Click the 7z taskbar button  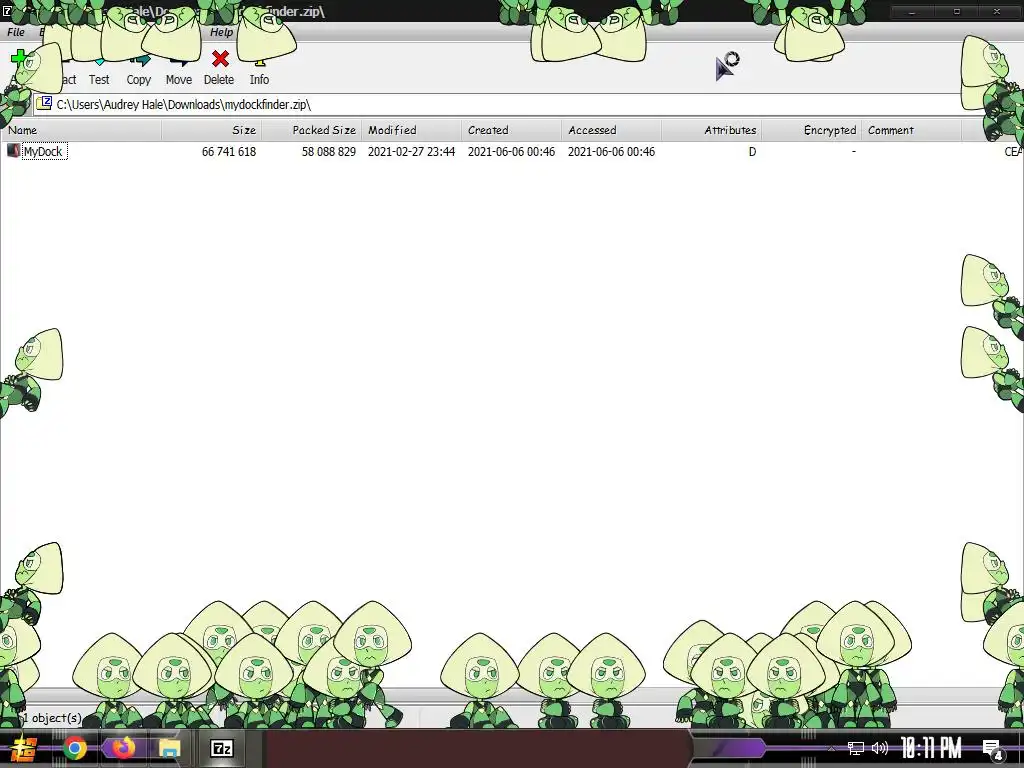tap(222, 748)
